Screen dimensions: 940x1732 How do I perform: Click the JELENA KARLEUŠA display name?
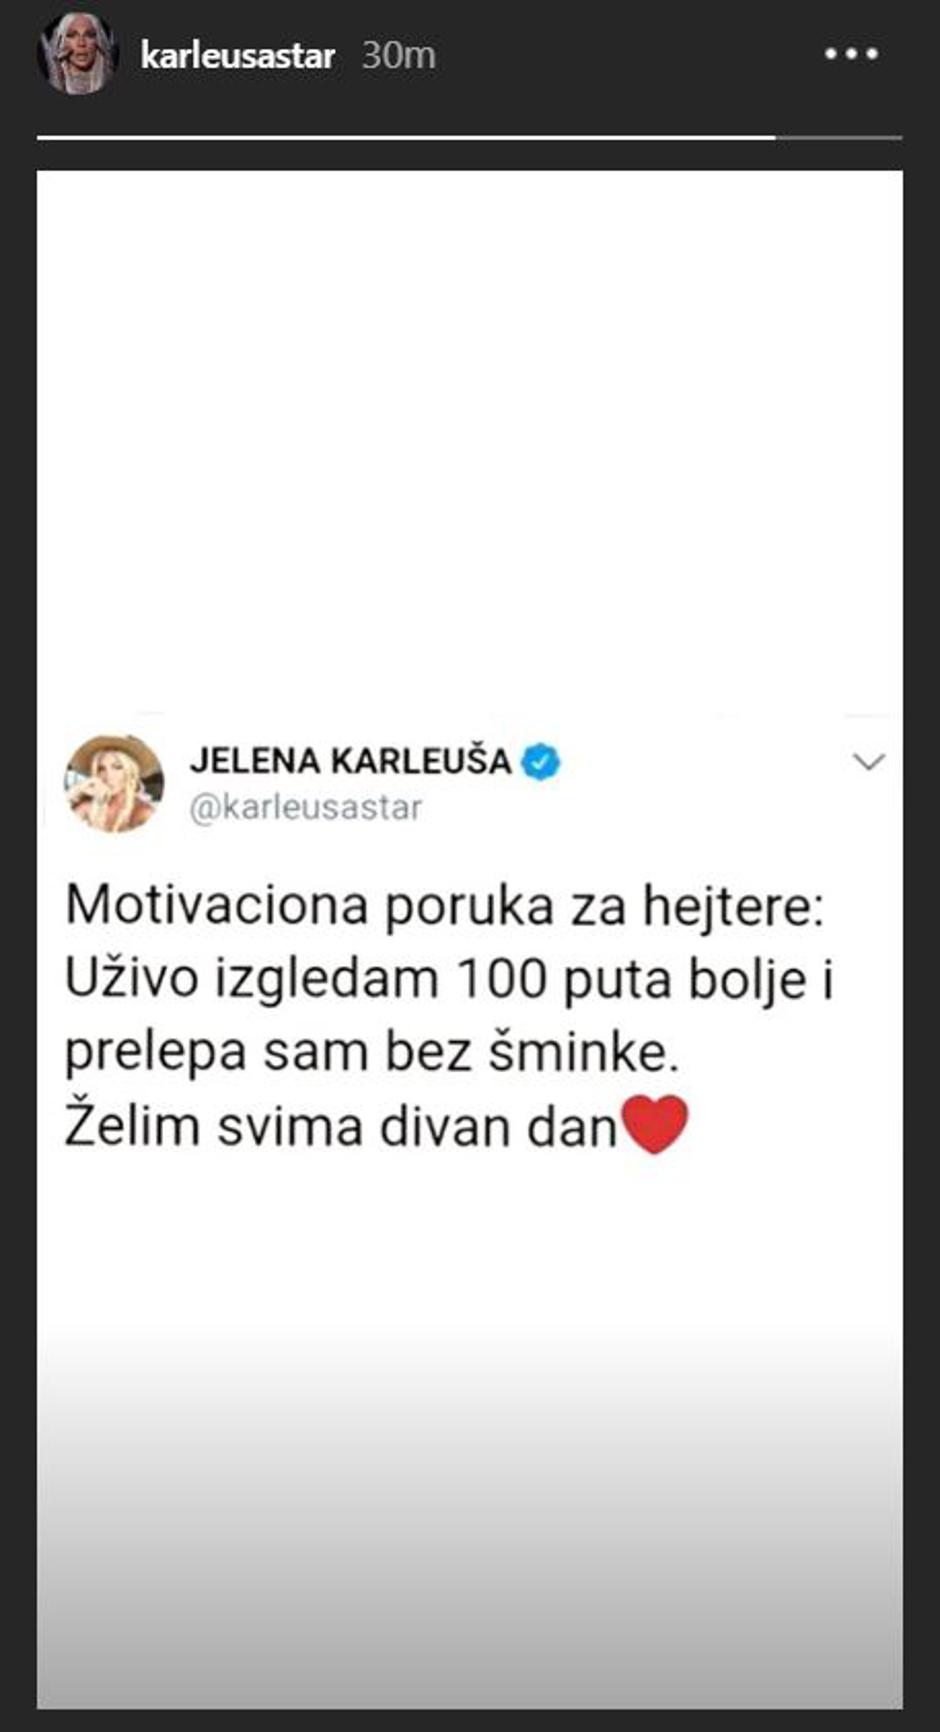pos(351,761)
